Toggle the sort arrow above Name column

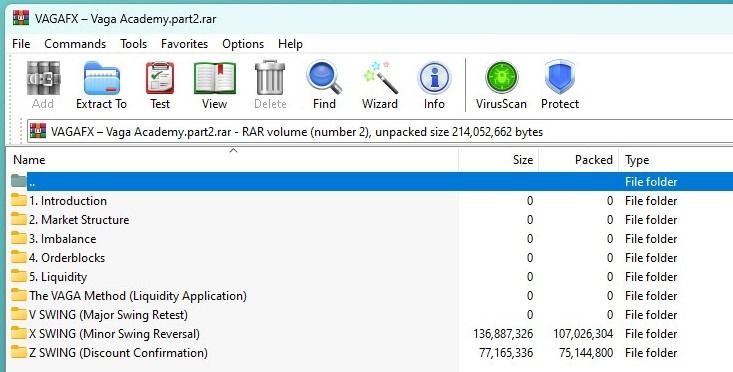(233, 150)
